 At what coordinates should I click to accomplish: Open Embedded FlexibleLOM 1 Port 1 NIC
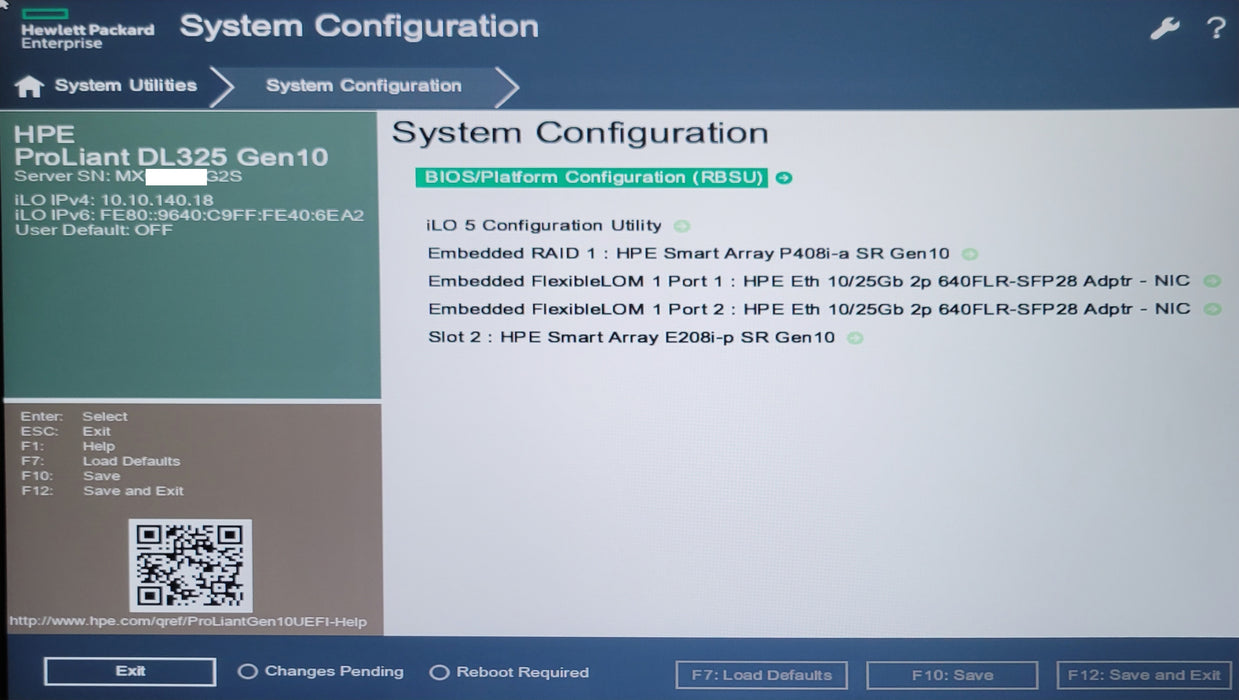(809, 282)
